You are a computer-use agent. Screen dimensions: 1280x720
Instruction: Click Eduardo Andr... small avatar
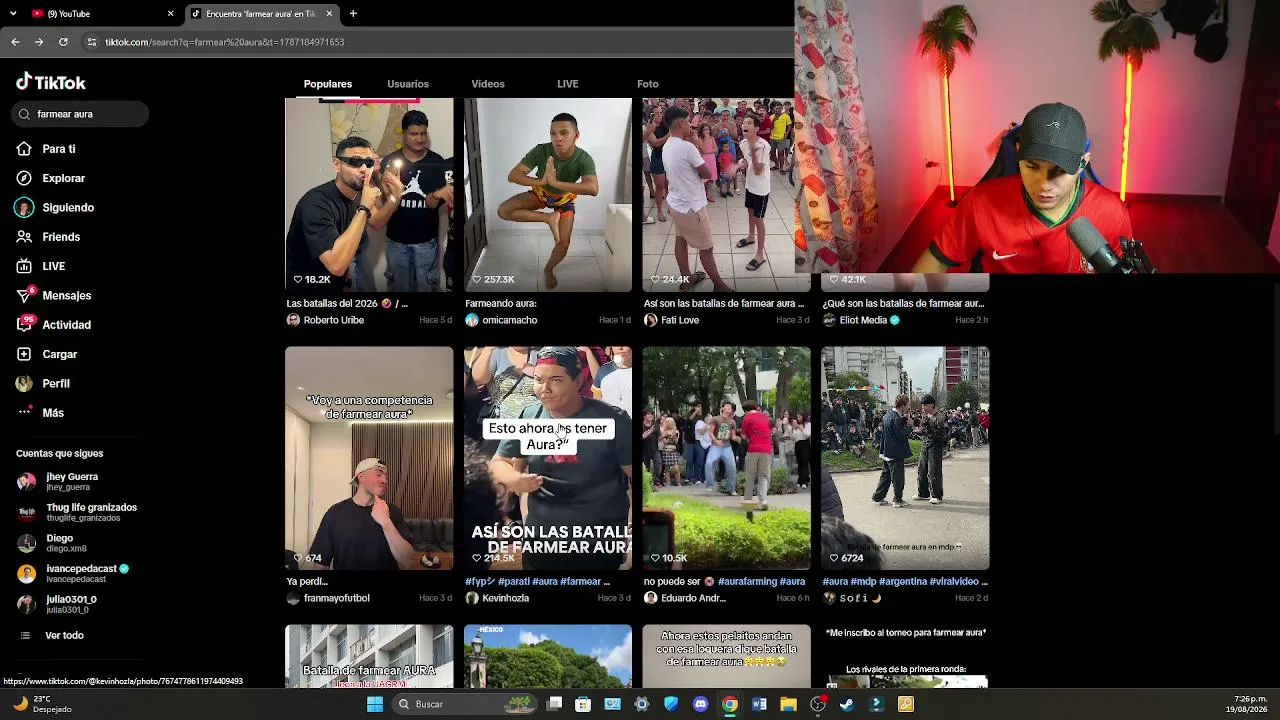[x=650, y=598]
